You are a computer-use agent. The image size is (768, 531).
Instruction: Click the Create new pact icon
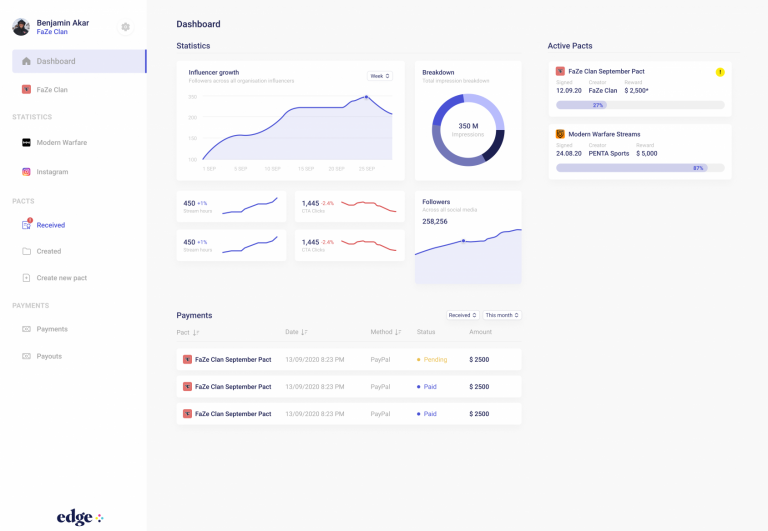[26, 278]
